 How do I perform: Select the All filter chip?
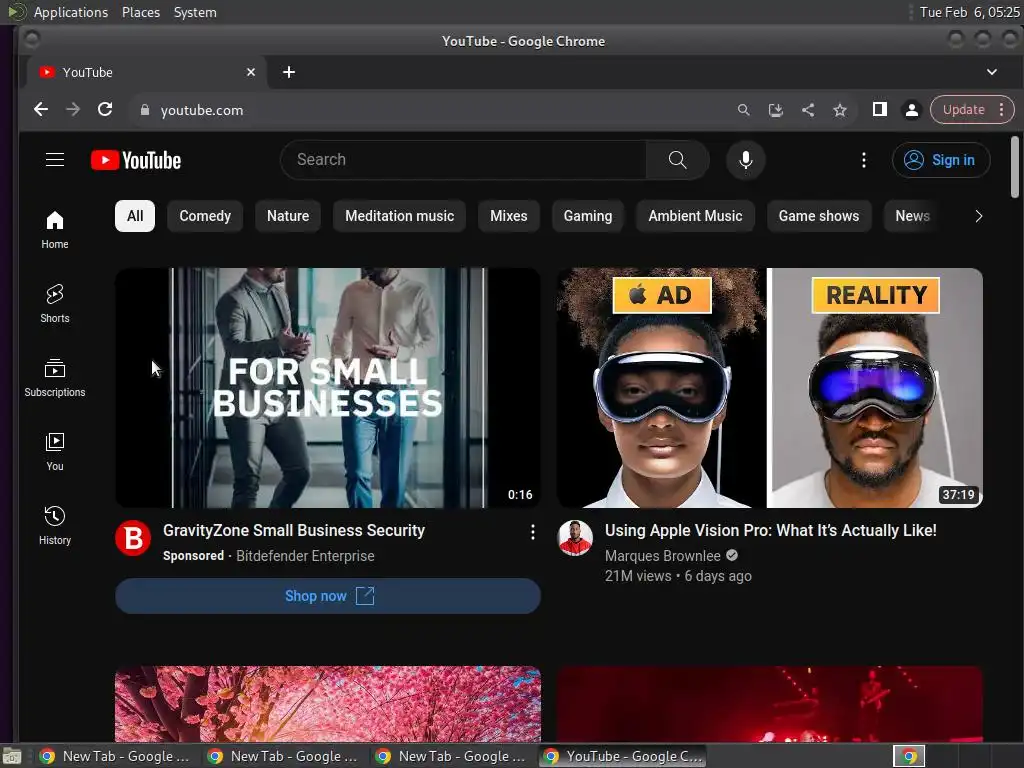click(135, 216)
